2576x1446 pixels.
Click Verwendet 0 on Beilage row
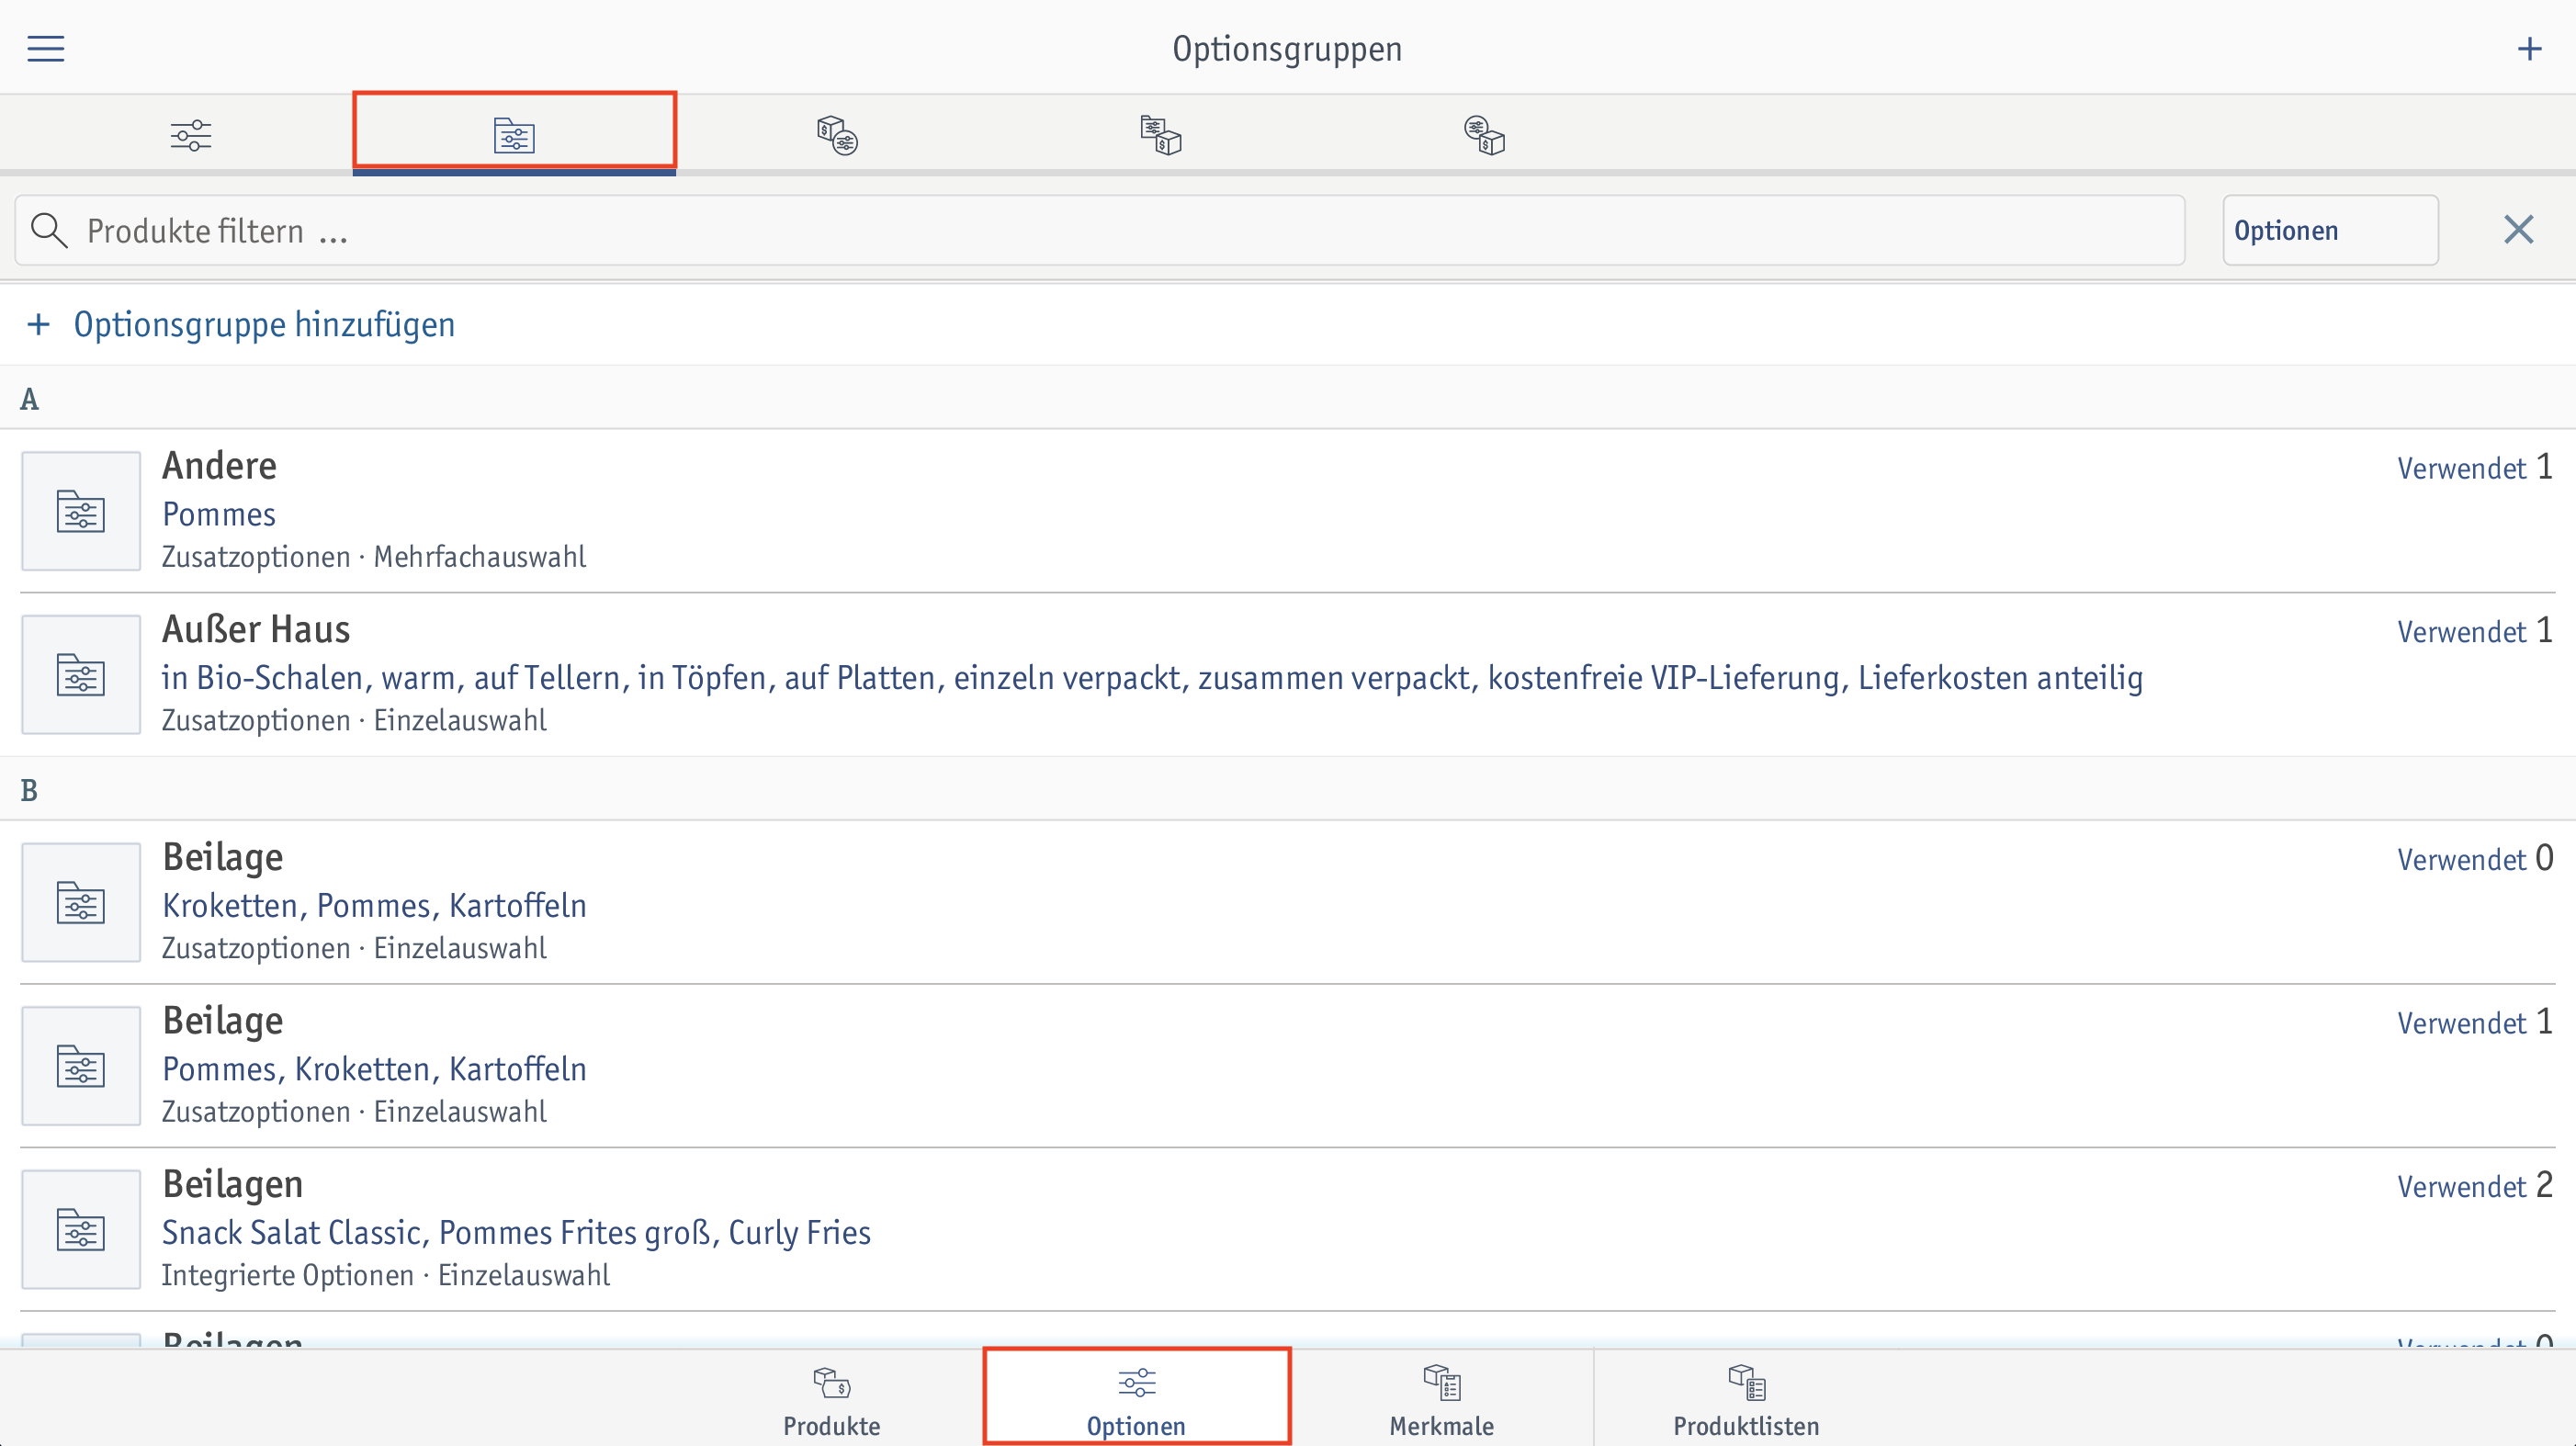coord(2475,859)
